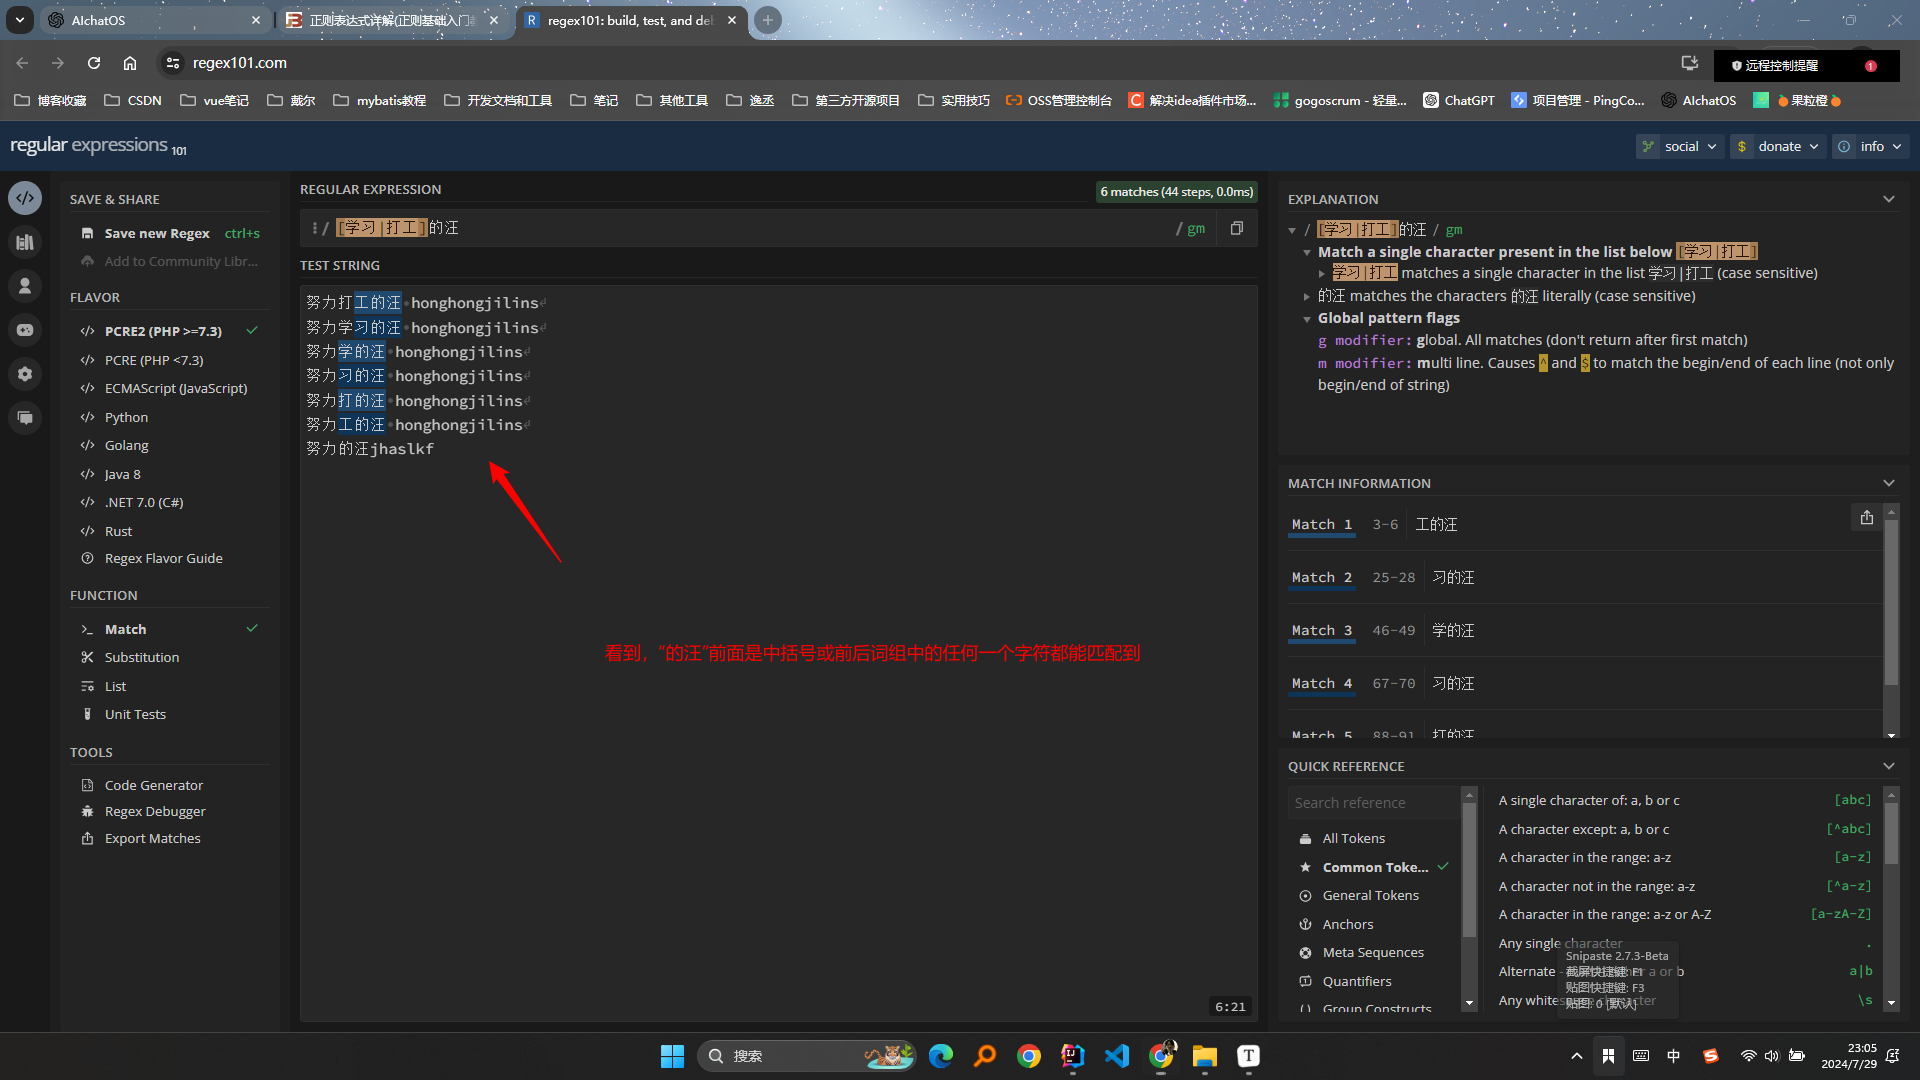Open Visual Studio Code from taskbar
This screenshot has width=1920, height=1080.
tap(1117, 1056)
